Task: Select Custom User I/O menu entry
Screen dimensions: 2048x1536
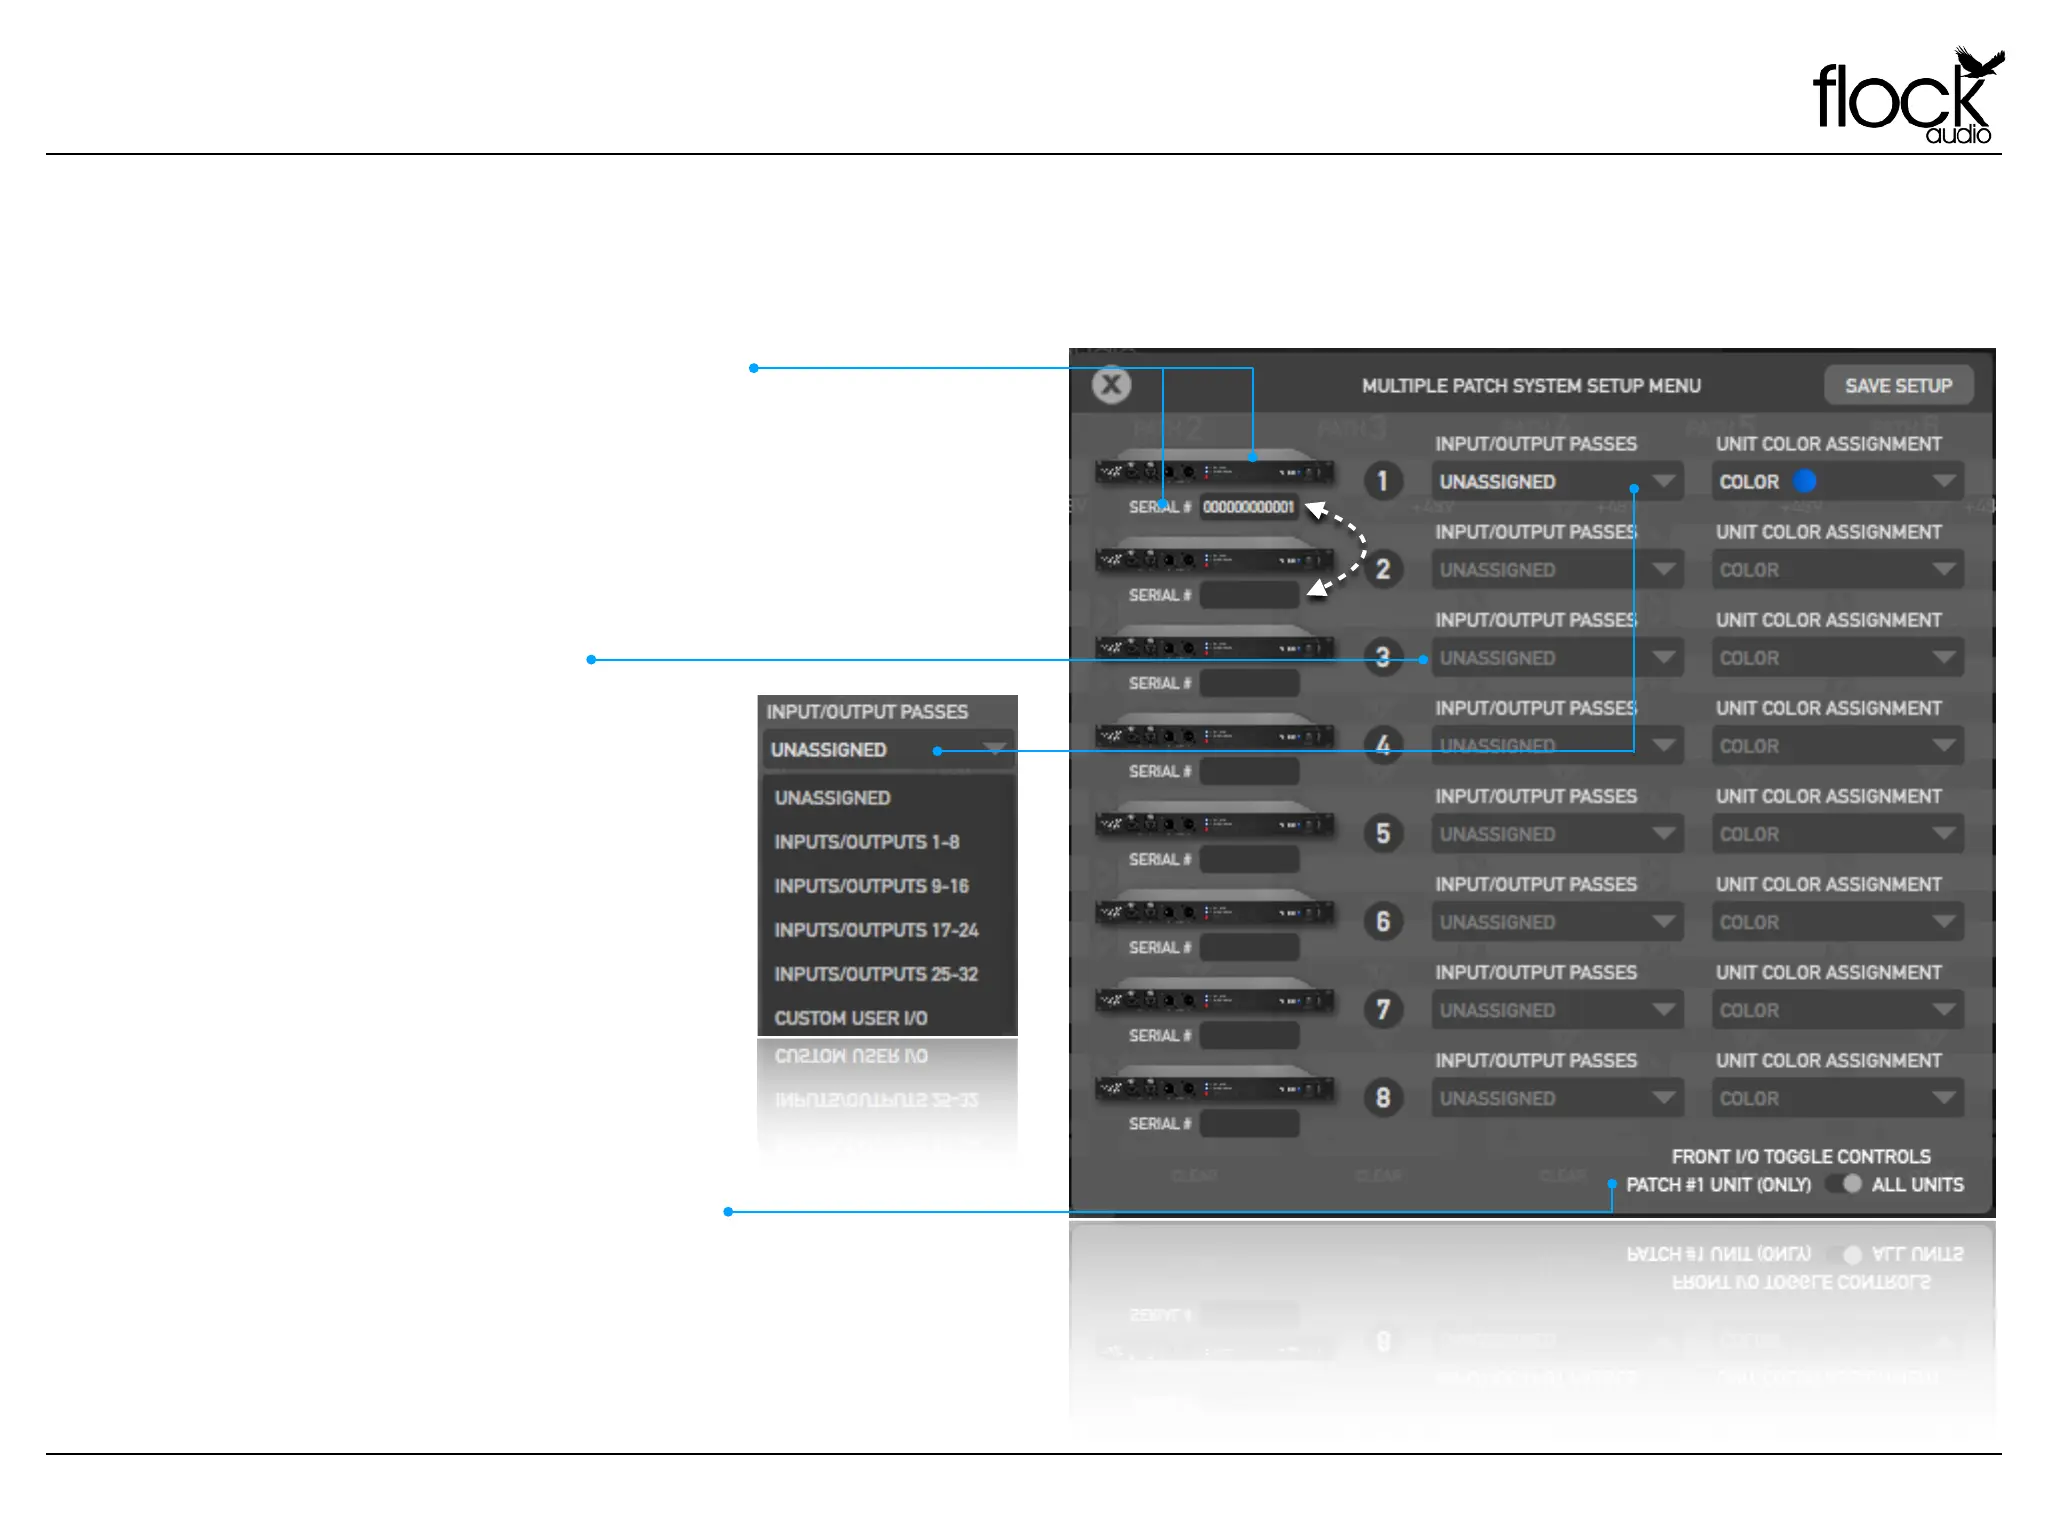Action: pyautogui.click(x=850, y=1018)
